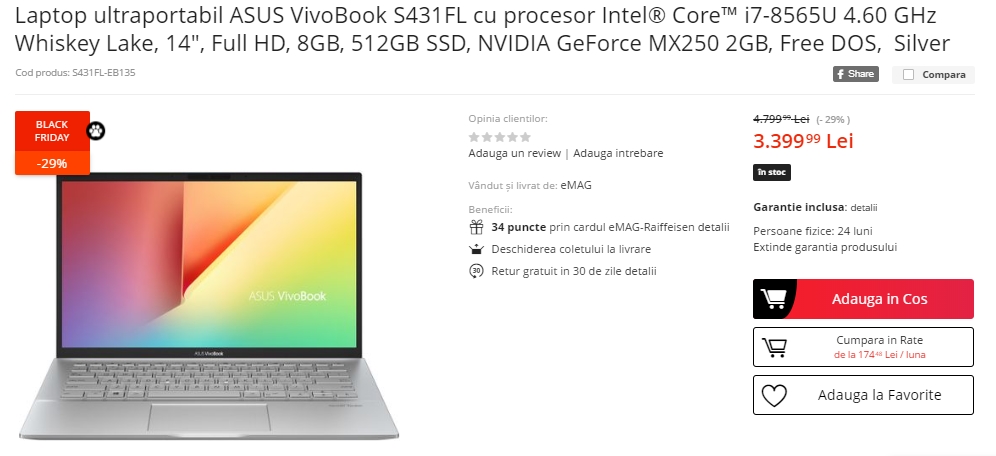Tick the Compara checkbox

pos(908,75)
